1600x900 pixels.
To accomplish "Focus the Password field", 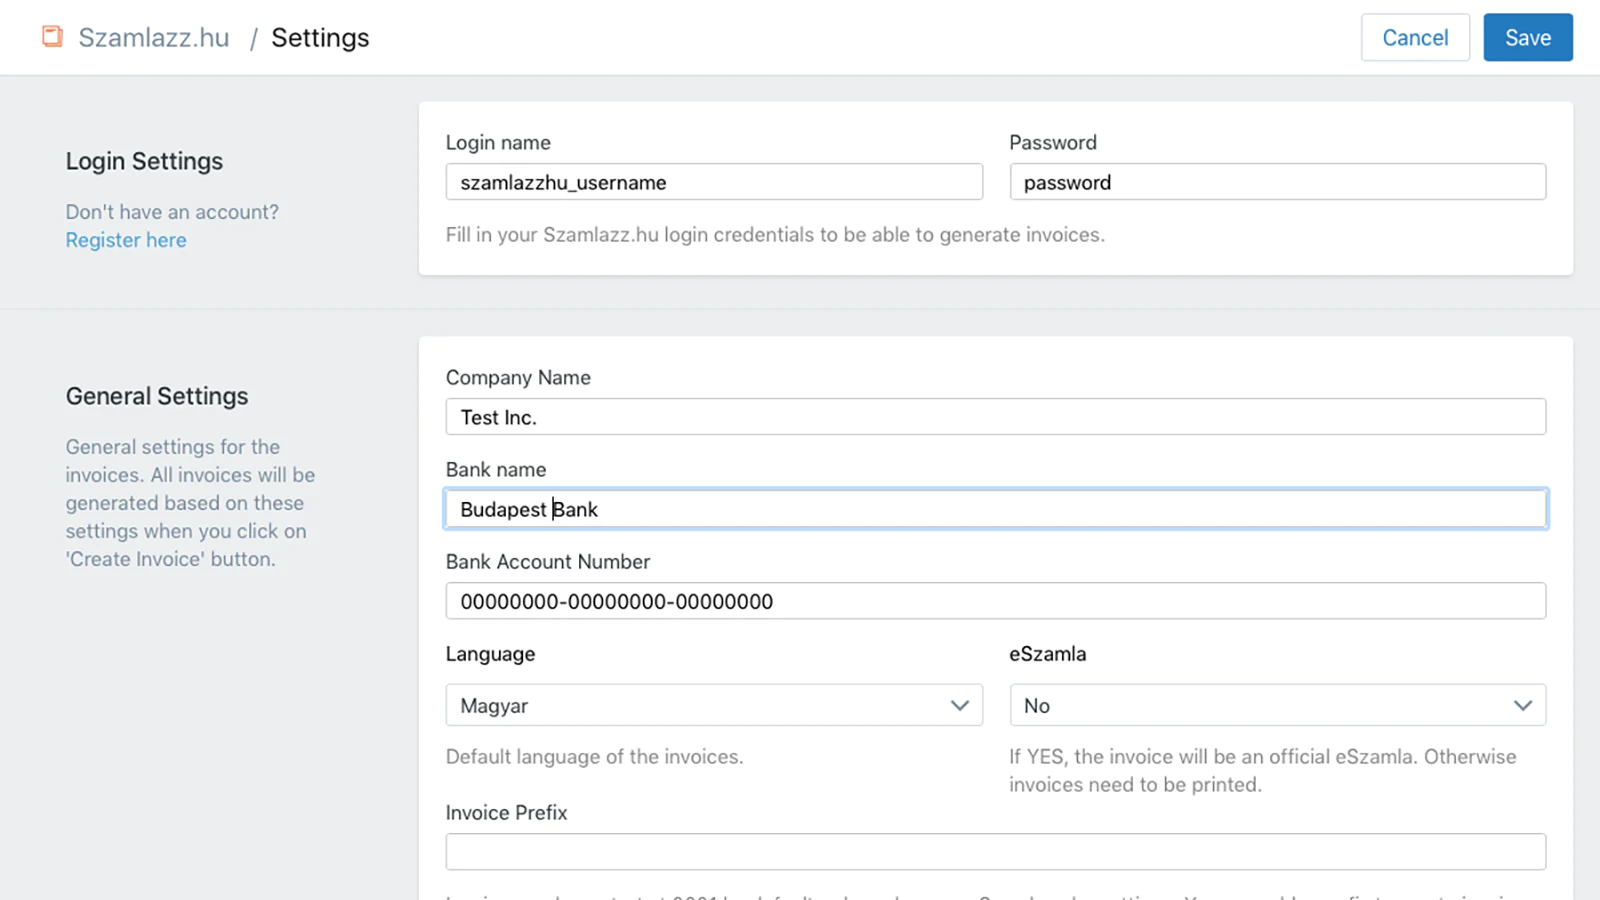I will point(1278,182).
